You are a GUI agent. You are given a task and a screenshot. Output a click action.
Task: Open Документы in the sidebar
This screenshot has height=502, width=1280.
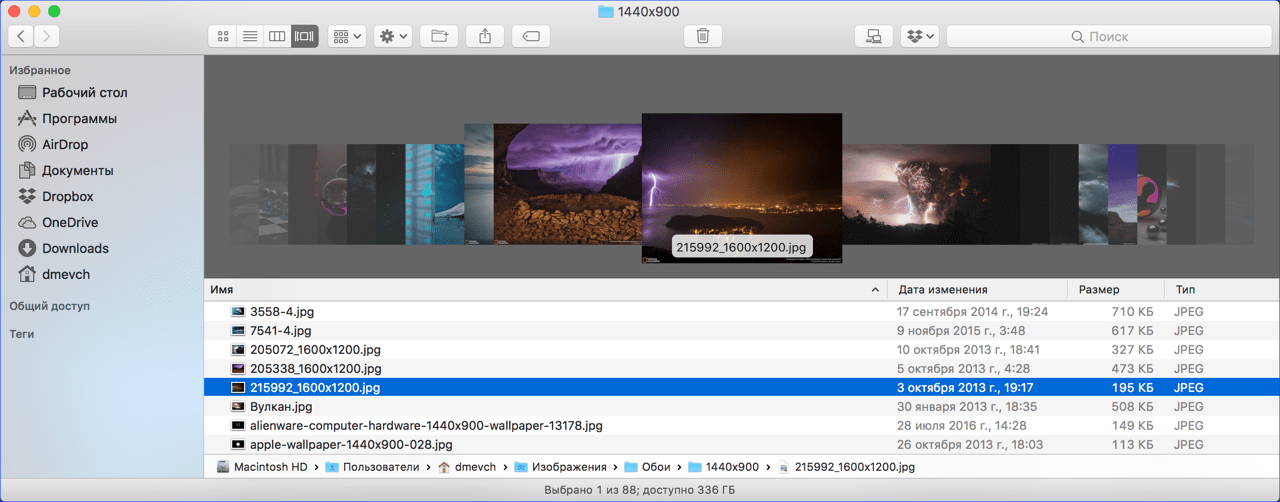point(77,170)
